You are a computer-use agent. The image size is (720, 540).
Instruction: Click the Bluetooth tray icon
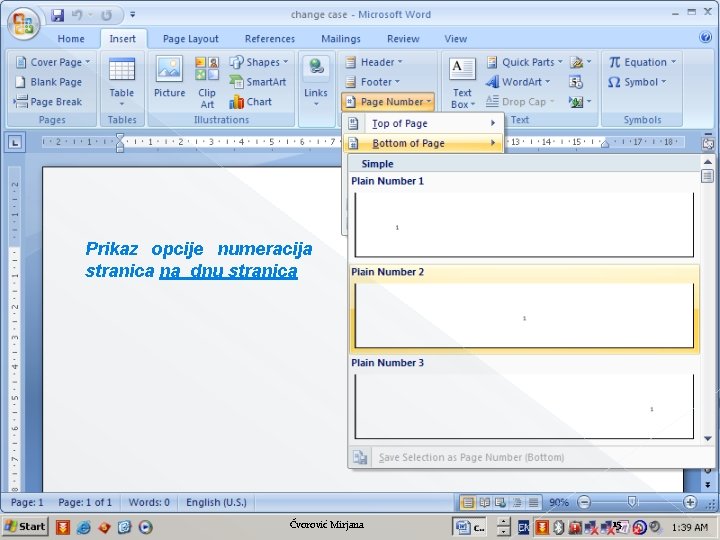coord(558,527)
